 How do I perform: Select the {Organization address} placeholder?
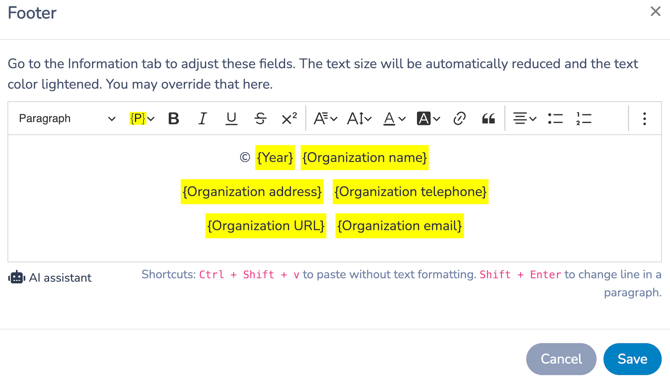click(x=252, y=191)
